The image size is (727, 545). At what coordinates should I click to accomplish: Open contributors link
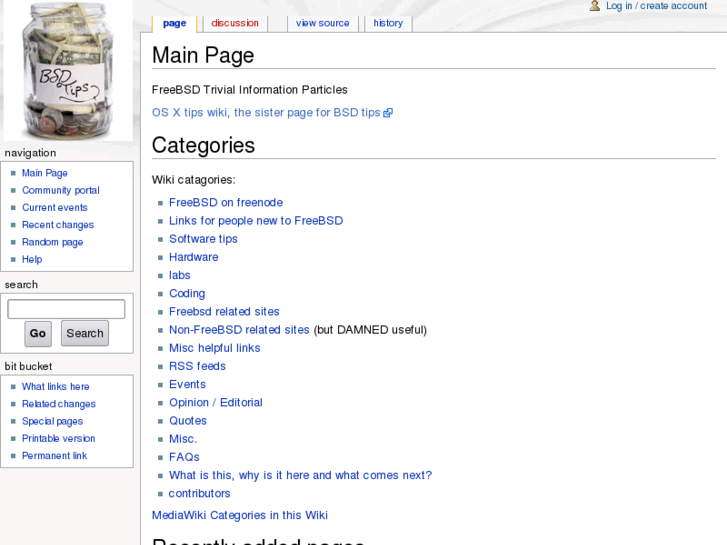click(x=199, y=494)
